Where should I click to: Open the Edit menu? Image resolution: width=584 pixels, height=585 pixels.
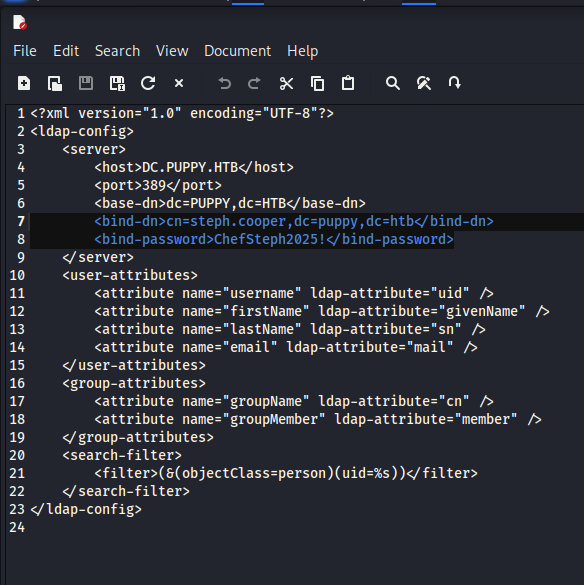[66, 51]
